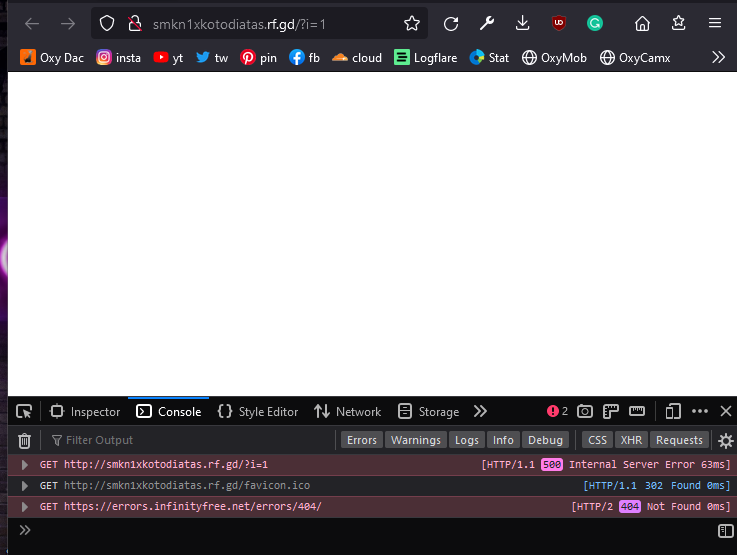
Task: Show more DevTools tabs chevron
Action: 480,411
